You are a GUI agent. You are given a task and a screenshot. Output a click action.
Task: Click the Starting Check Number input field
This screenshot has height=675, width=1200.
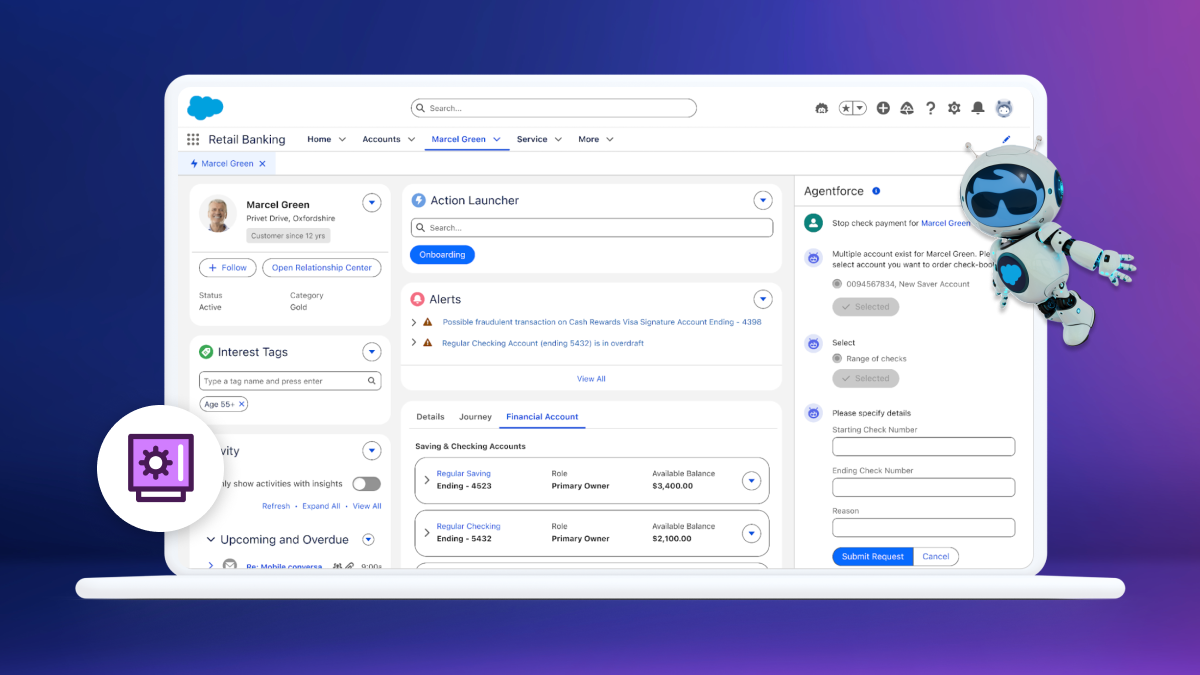pos(922,446)
